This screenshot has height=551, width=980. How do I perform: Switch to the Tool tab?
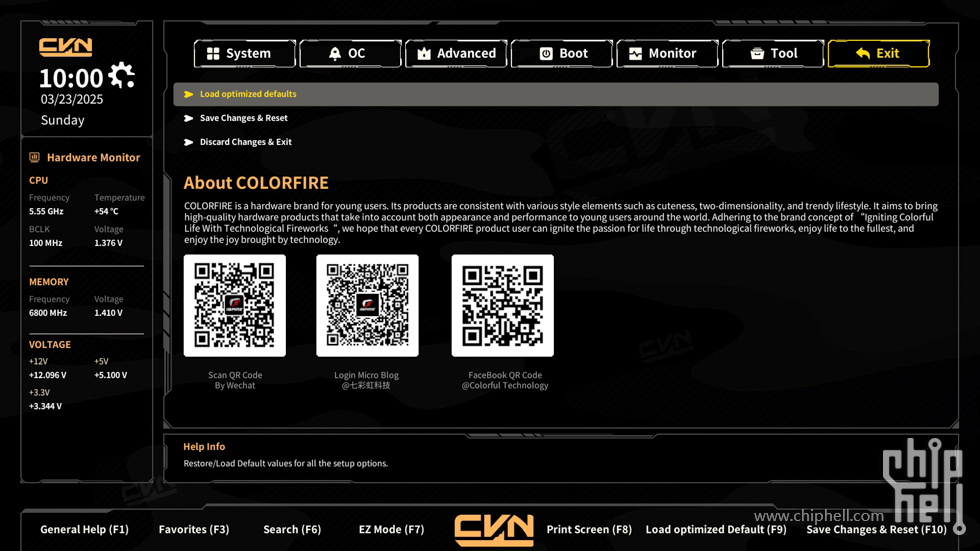tap(772, 54)
